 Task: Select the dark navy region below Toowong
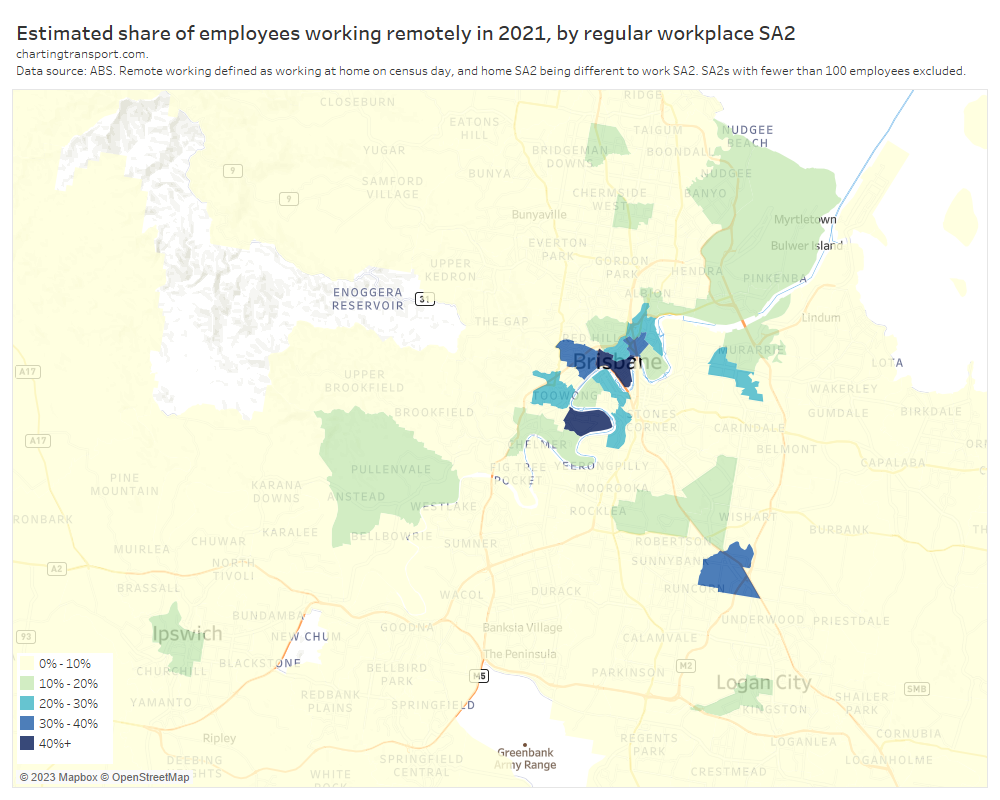(586, 421)
